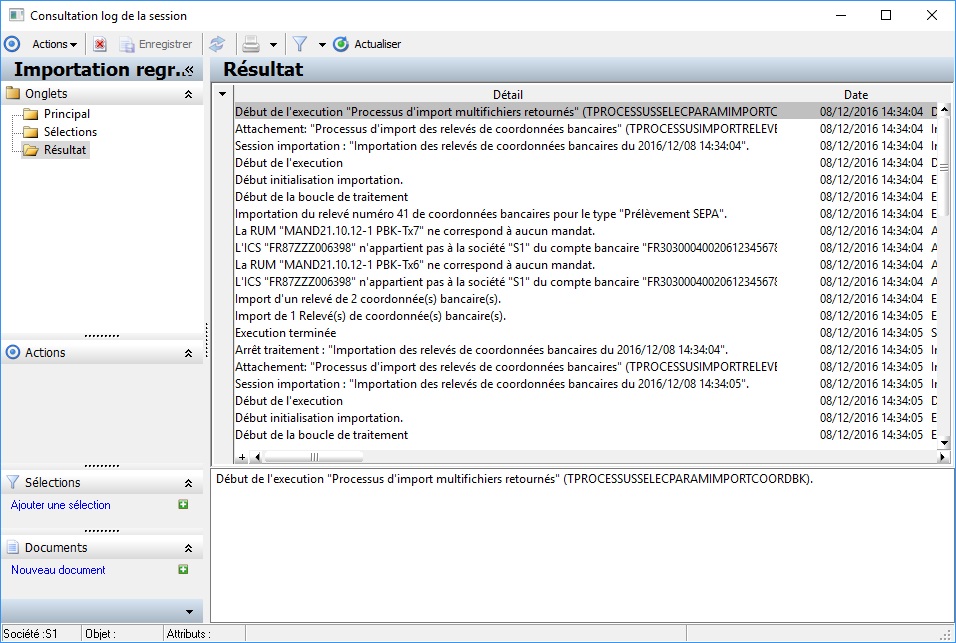Click the down arrow at bottom of left panel
The image size is (956, 643).
(x=189, y=611)
